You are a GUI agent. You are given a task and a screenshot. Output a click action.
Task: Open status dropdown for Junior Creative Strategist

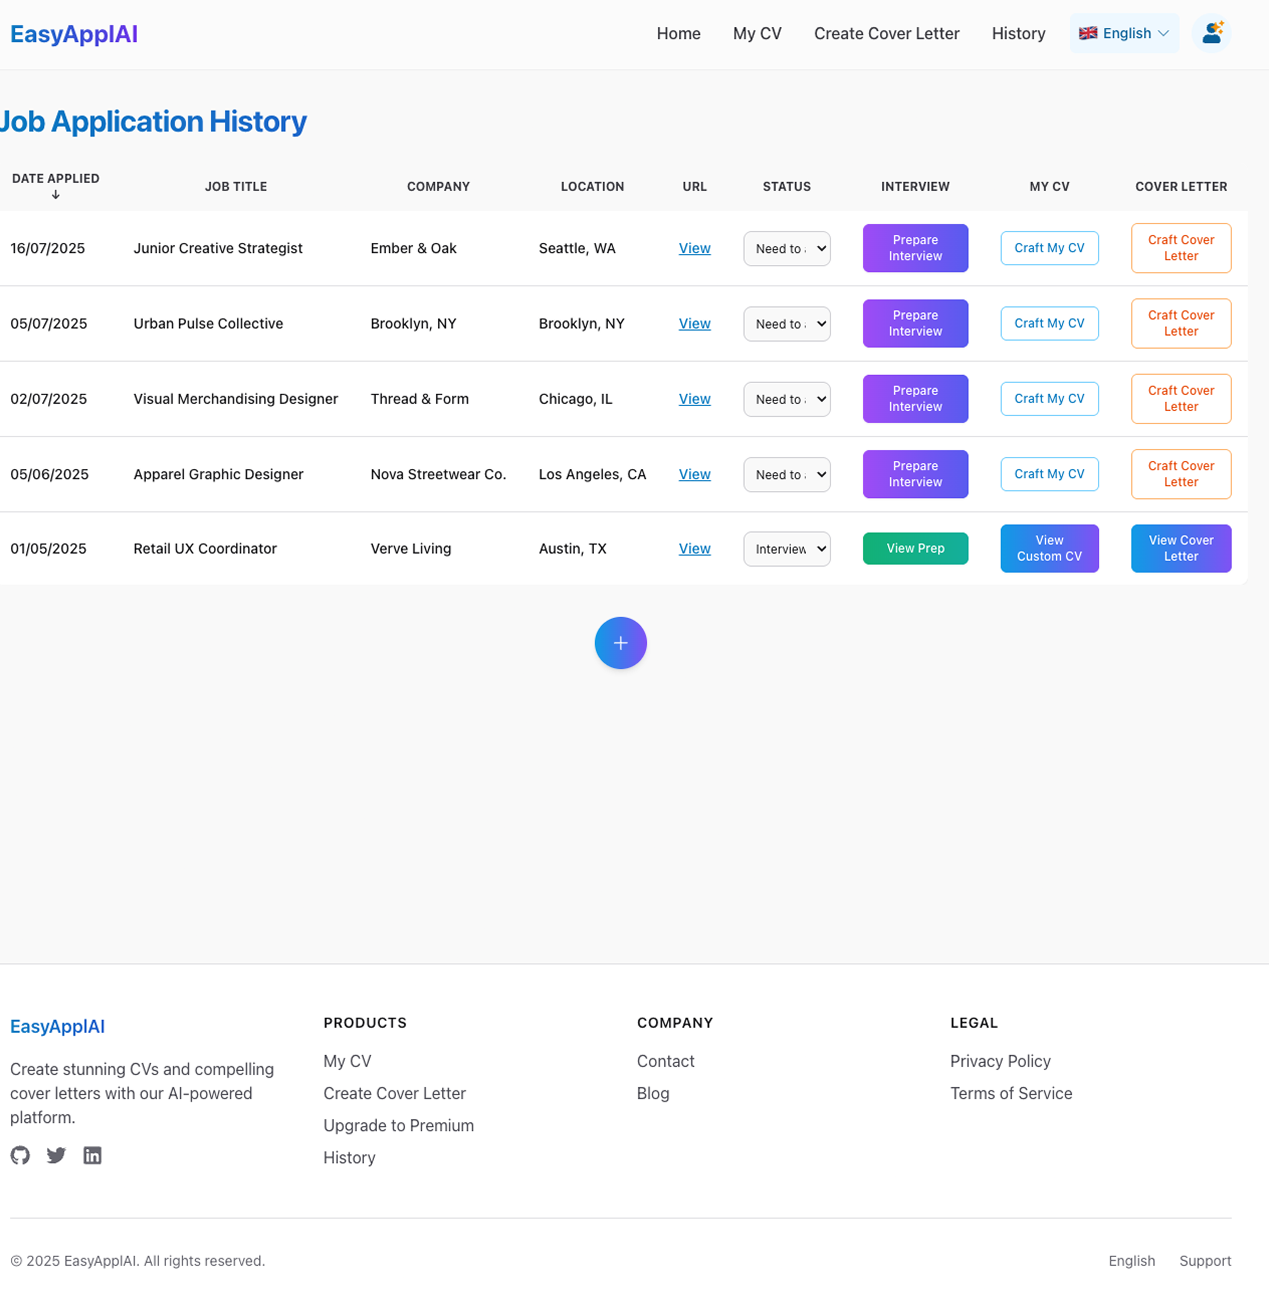[787, 249]
